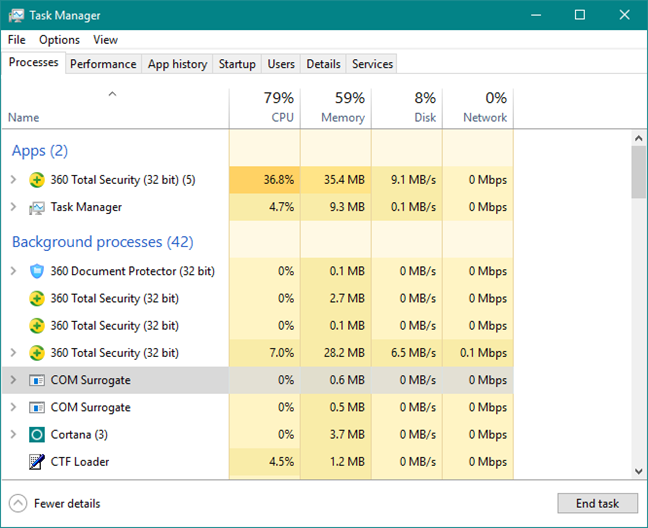Open the Startup tab
The width and height of the screenshot is (648, 528).
[x=237, y=64]
